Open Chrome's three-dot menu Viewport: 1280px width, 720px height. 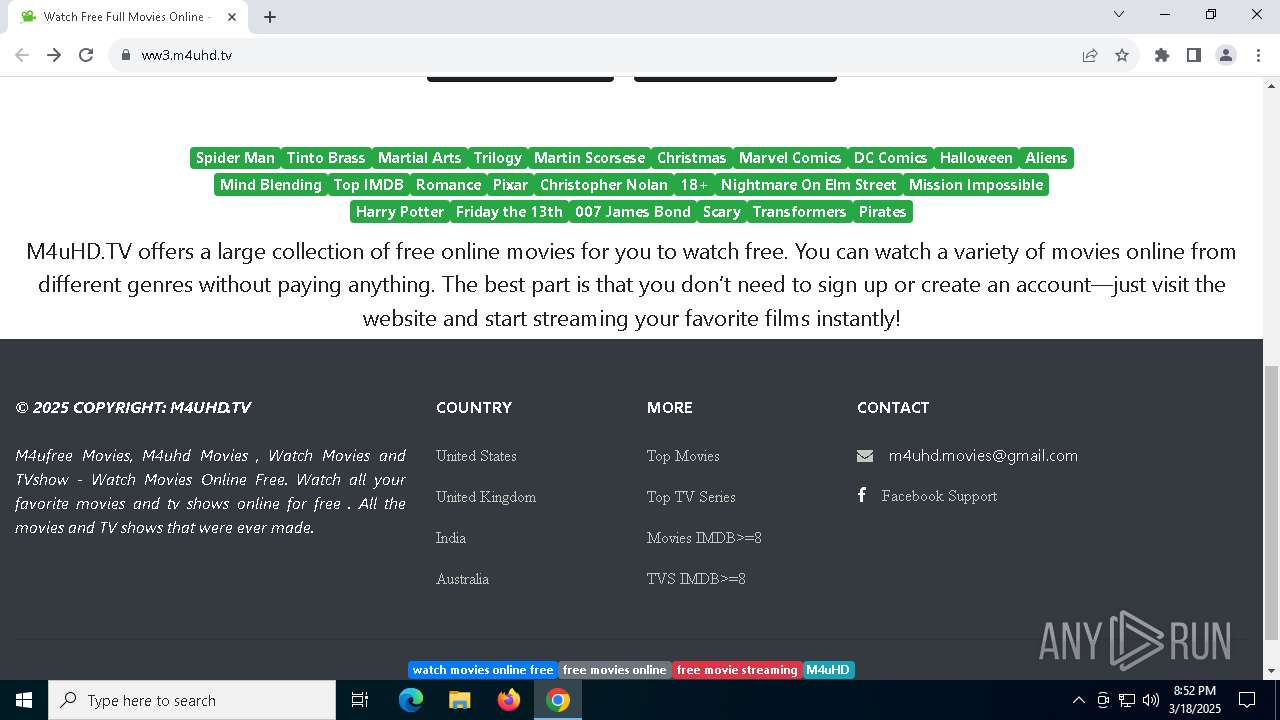point(1257,55)
